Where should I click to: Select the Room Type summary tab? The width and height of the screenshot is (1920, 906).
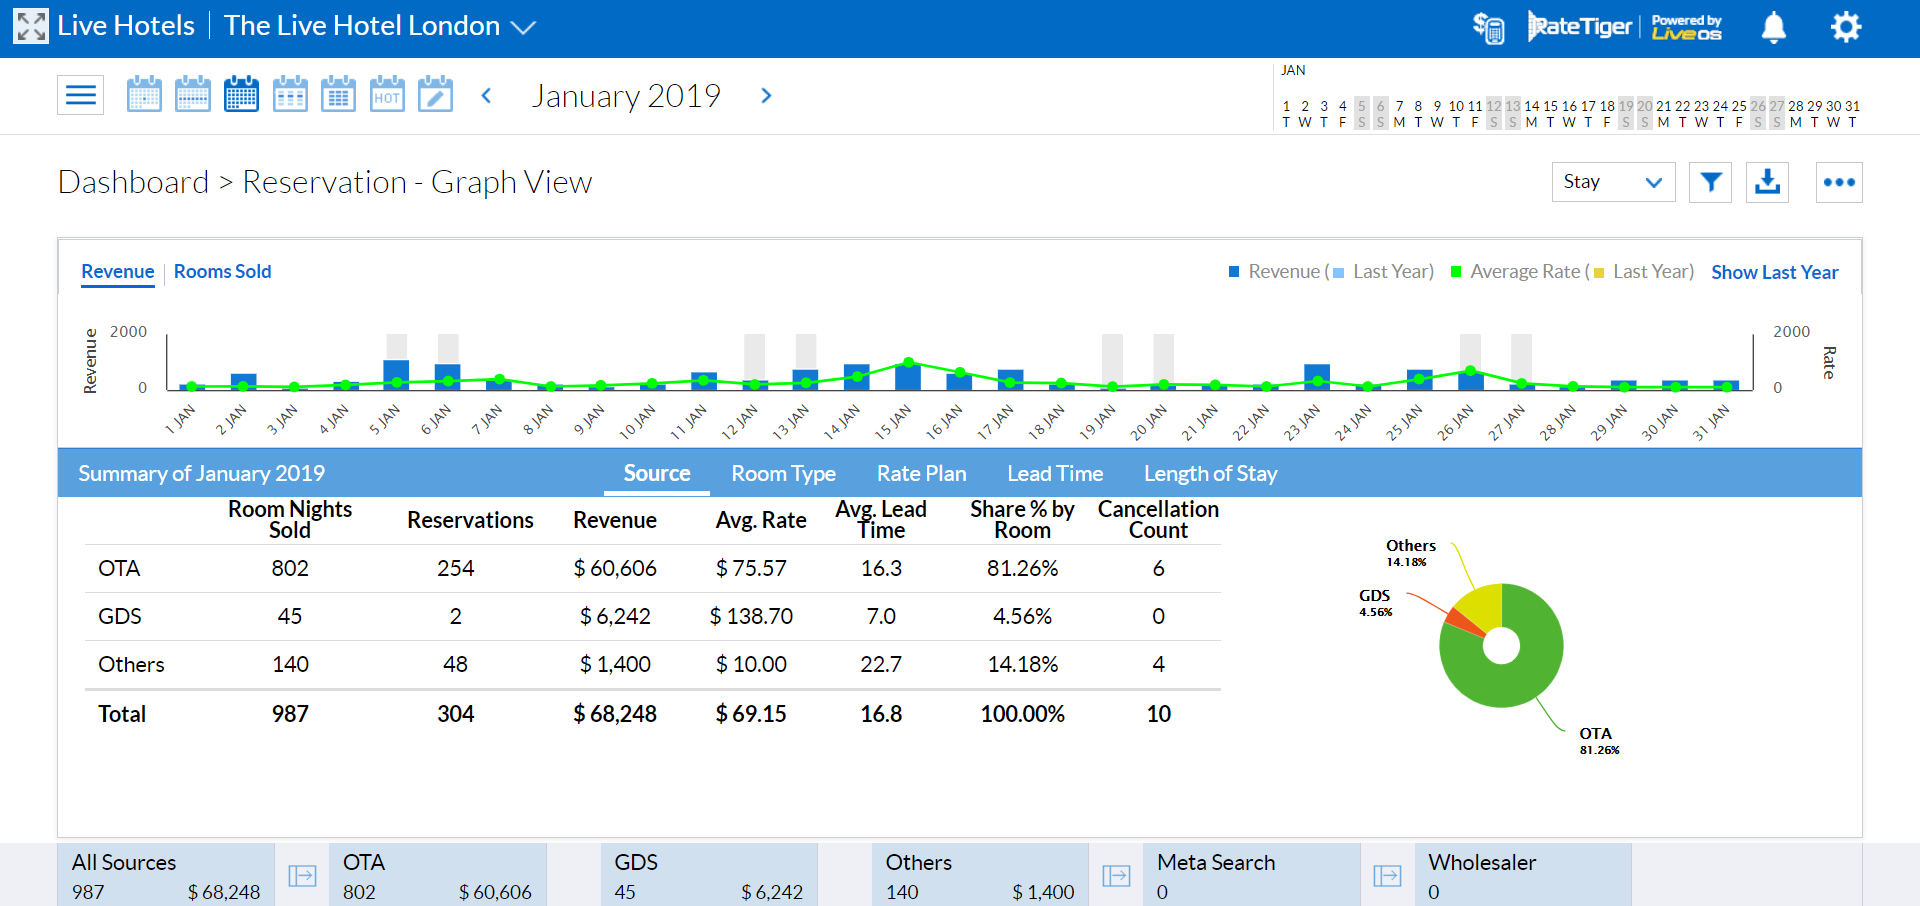(x=783, y=473)
